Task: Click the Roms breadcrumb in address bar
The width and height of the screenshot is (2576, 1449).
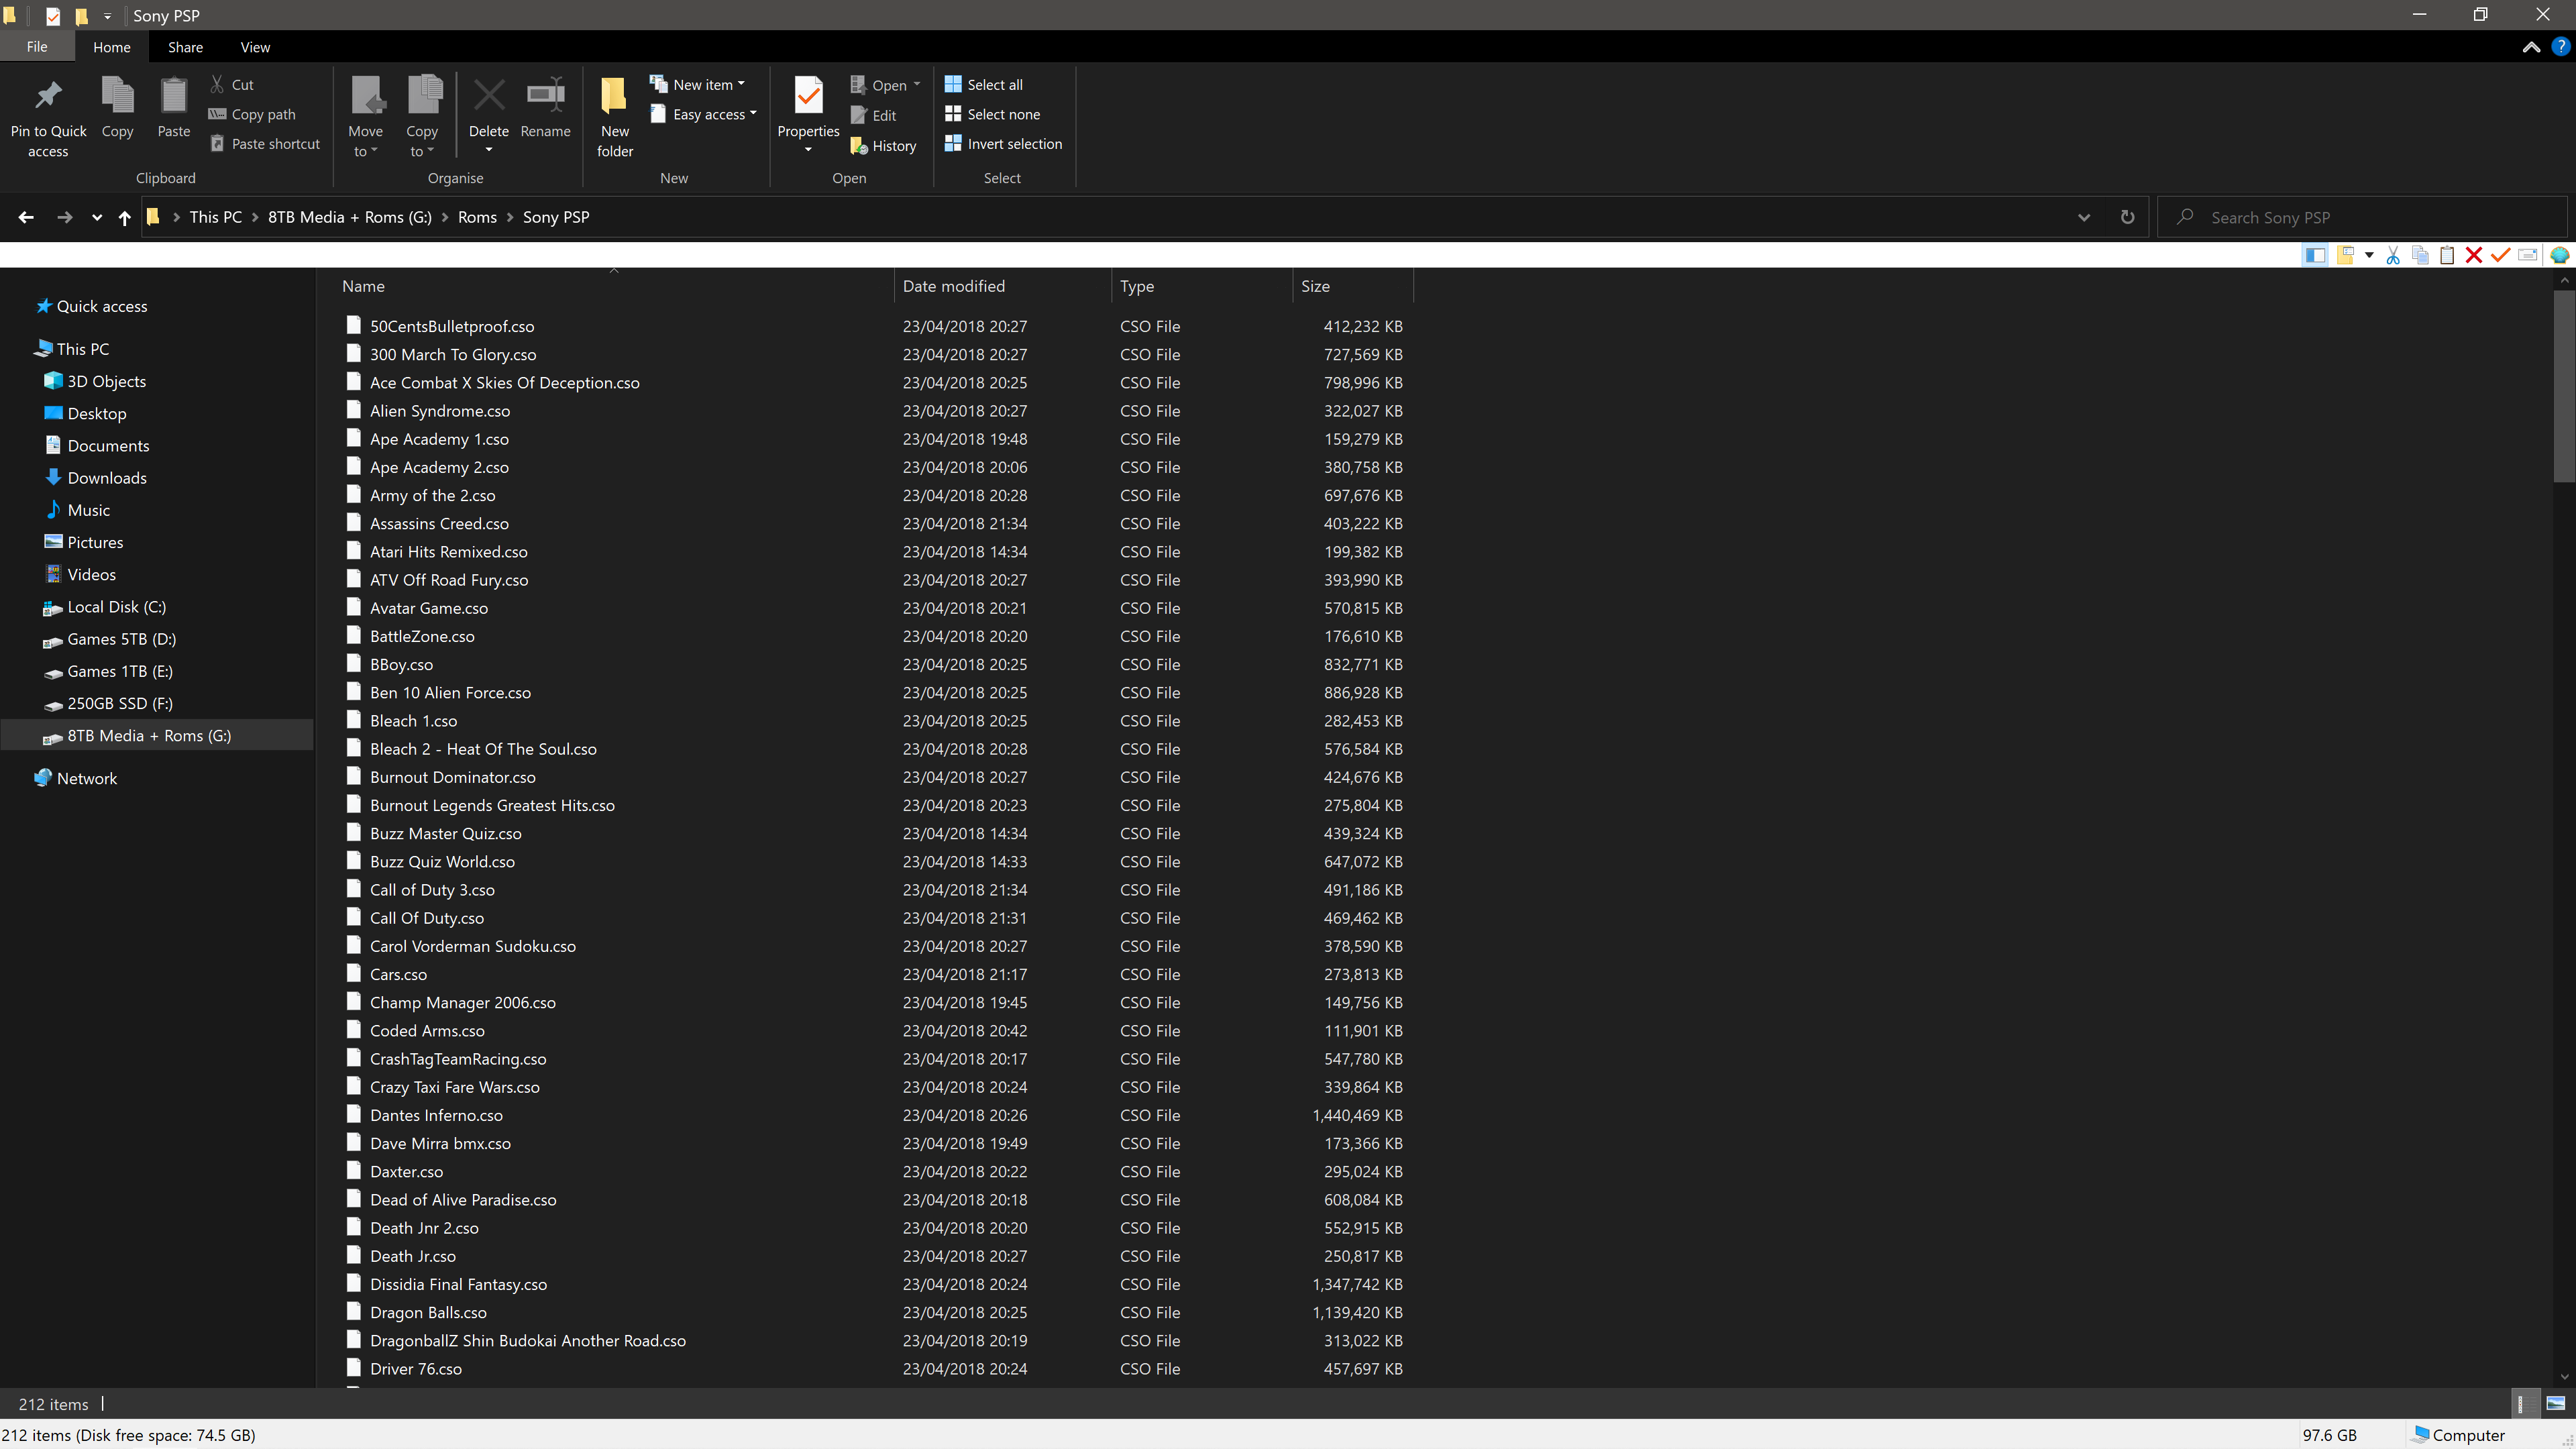Action: pos(477,217)
